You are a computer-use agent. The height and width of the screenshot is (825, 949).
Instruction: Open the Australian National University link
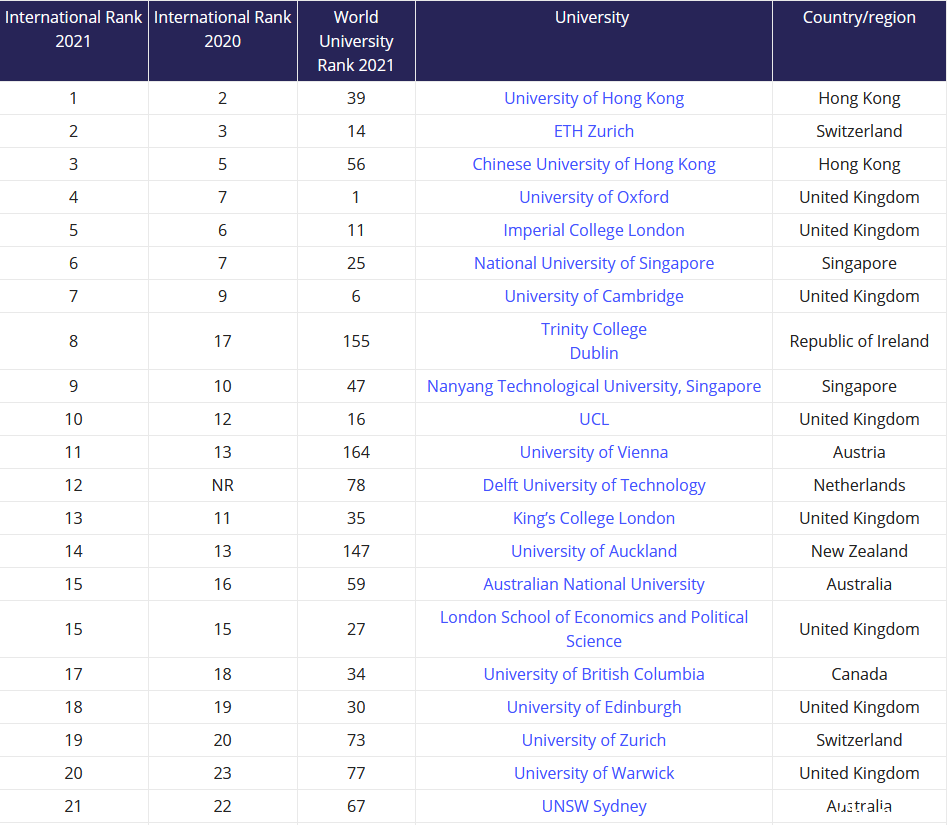(x=594, y=584)
